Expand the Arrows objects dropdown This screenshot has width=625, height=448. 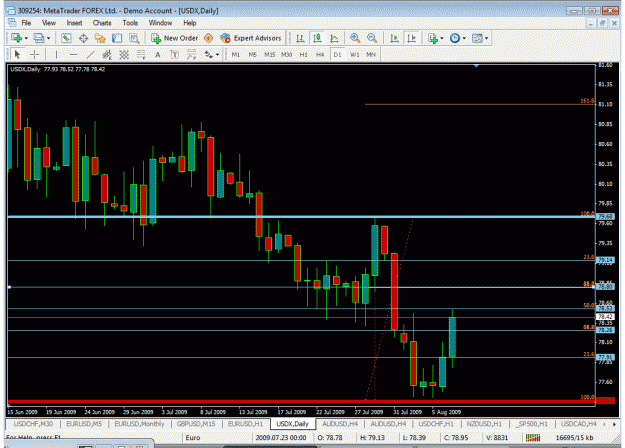[217, 55]
